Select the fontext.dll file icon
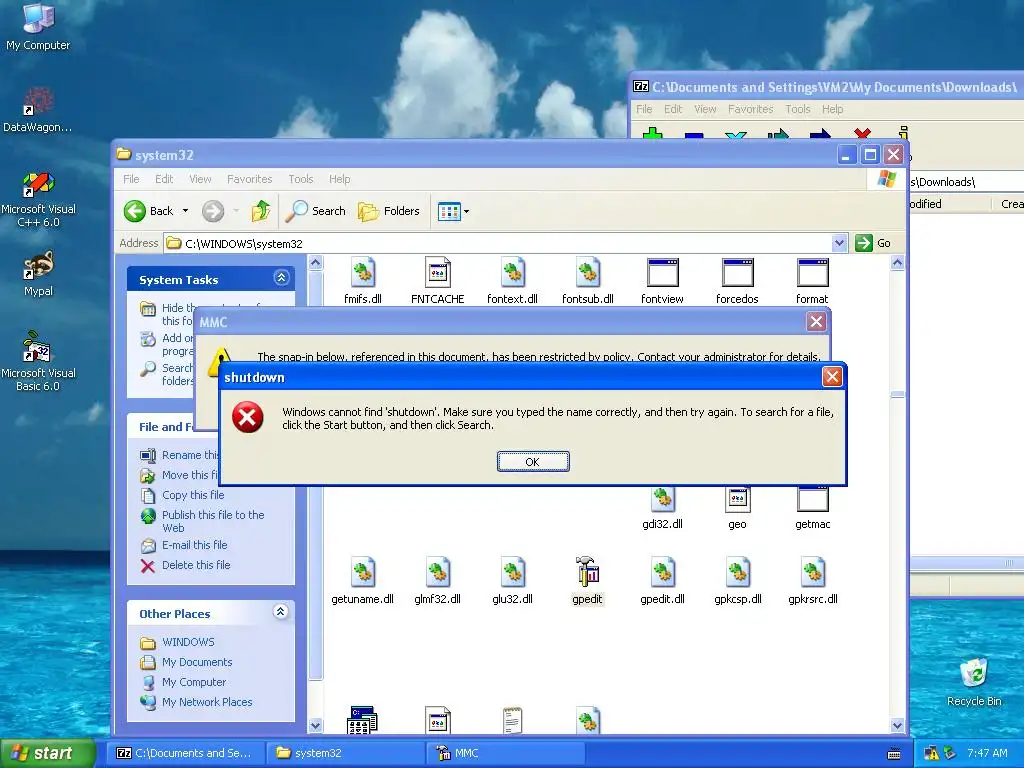Image resolution: width=1024 pixels, height=768 pixels. (513, 273)
